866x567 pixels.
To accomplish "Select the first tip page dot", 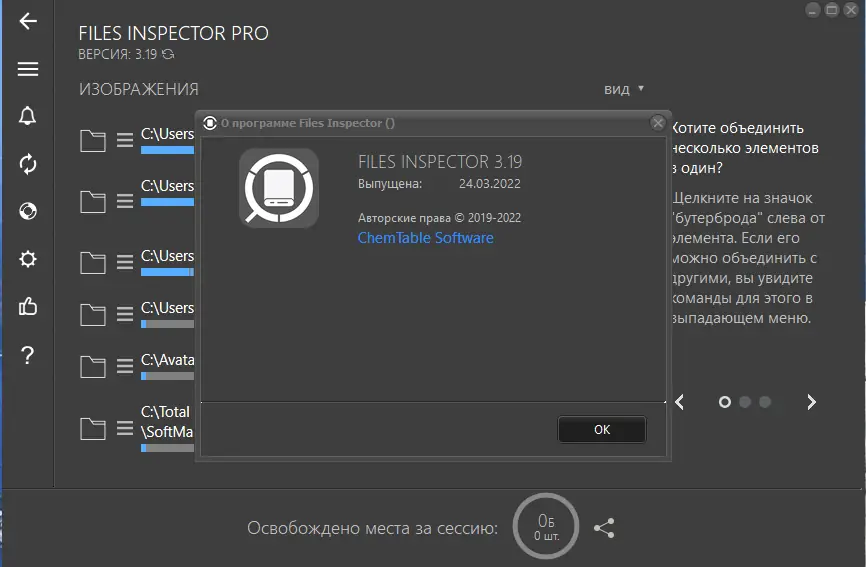I will [x=725, y=402].
